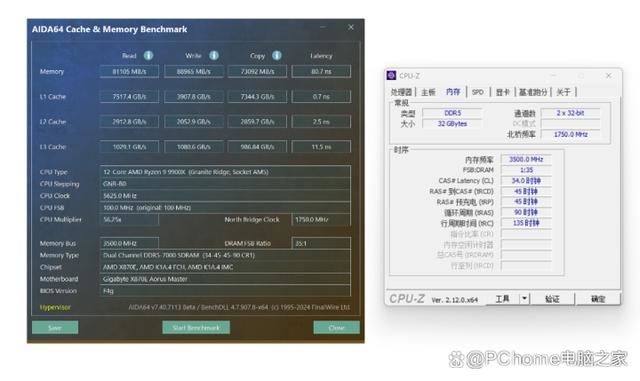Image resolution: width=640 pixels, height=381 pixels.
Task: Click the 工具 button in CPU-Z
Action: point(502,299)
